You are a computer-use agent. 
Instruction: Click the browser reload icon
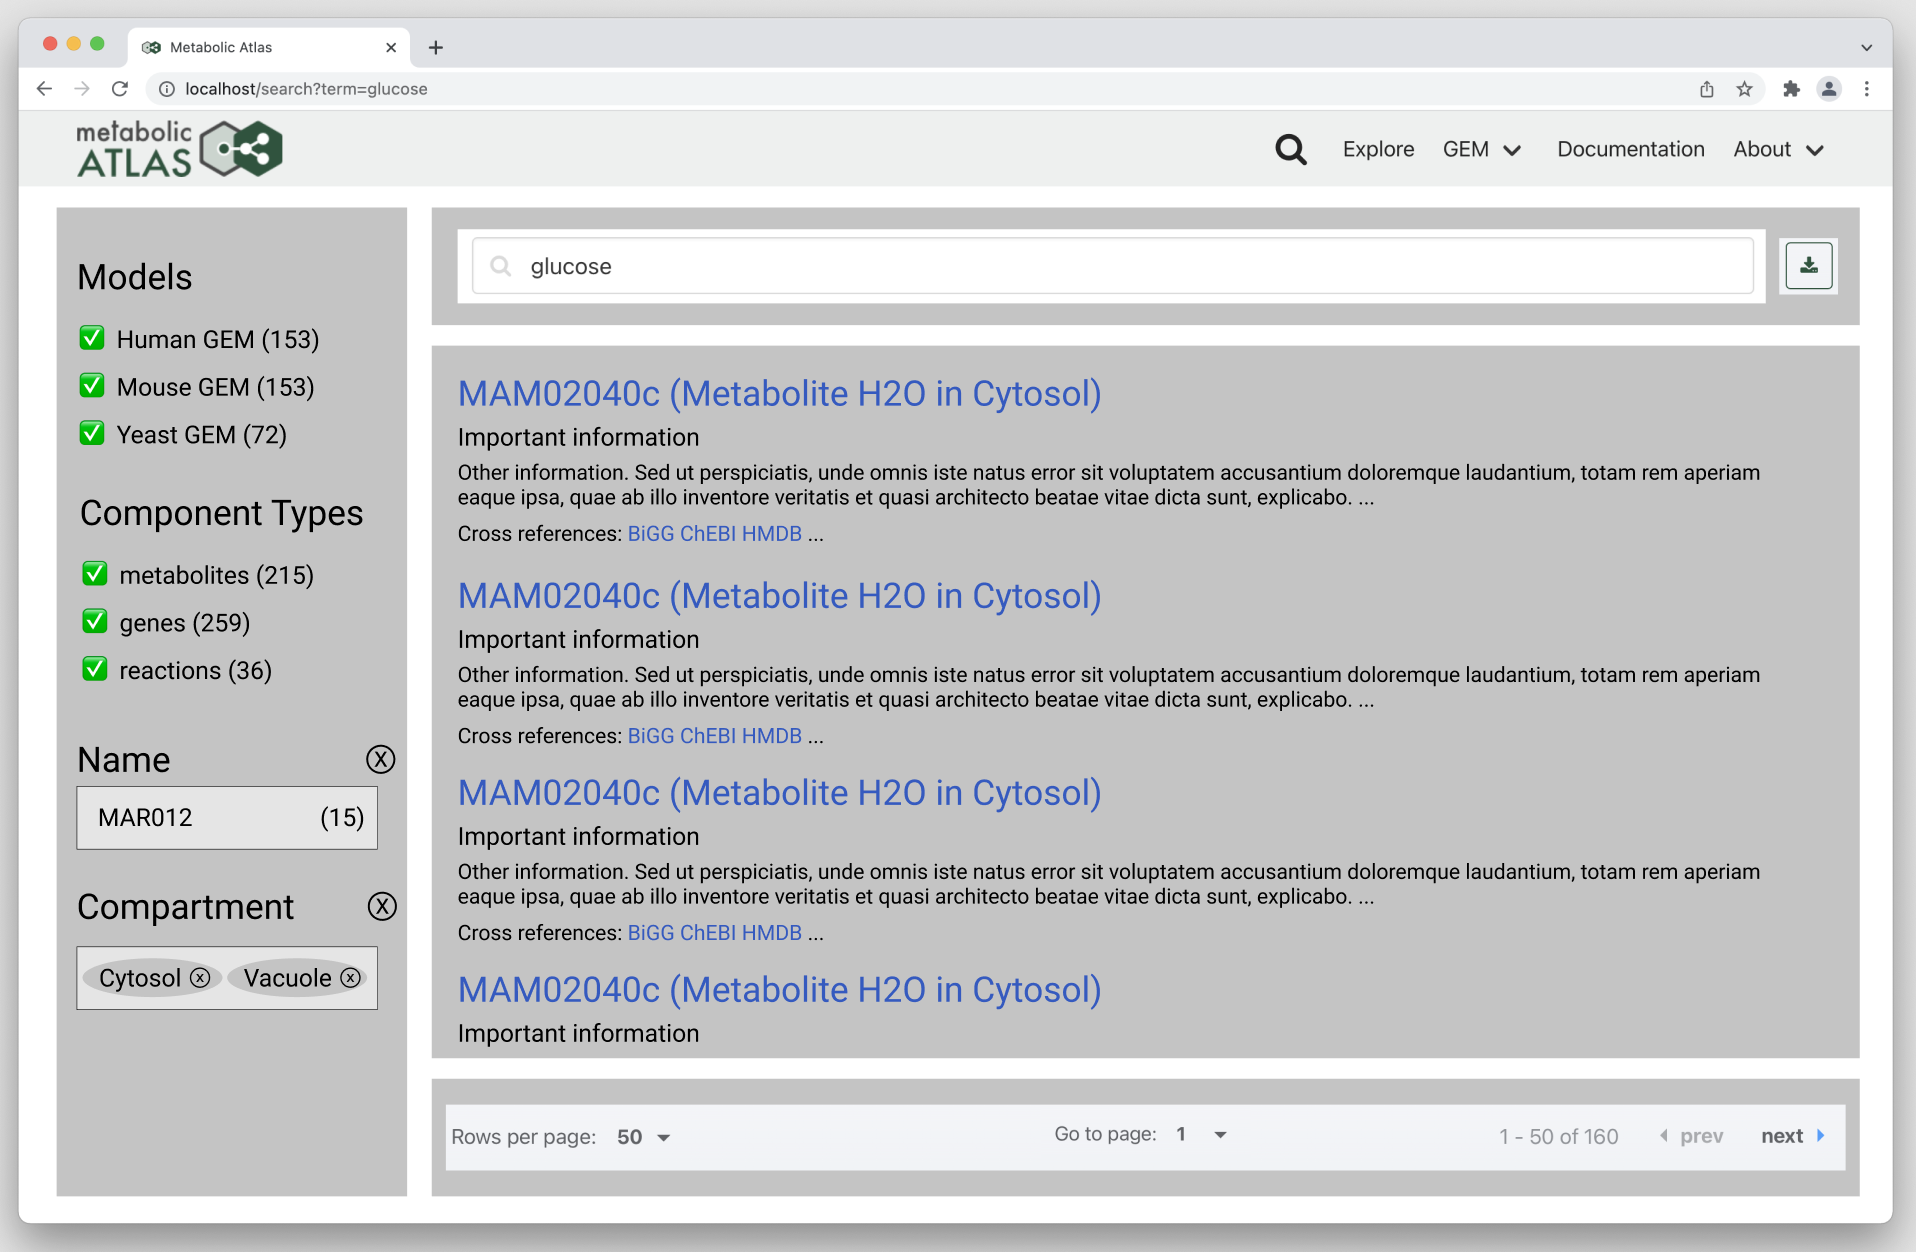(119, 88)
